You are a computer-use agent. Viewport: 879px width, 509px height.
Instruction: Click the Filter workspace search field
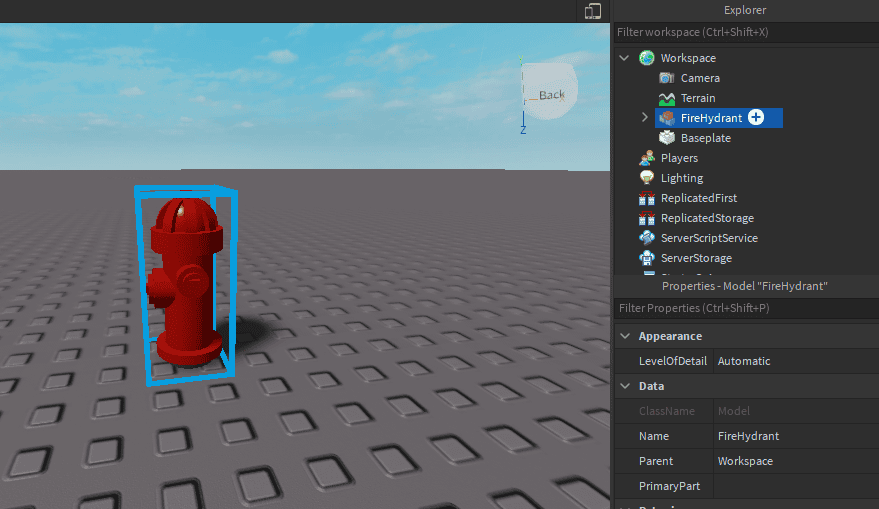point(746,32)
